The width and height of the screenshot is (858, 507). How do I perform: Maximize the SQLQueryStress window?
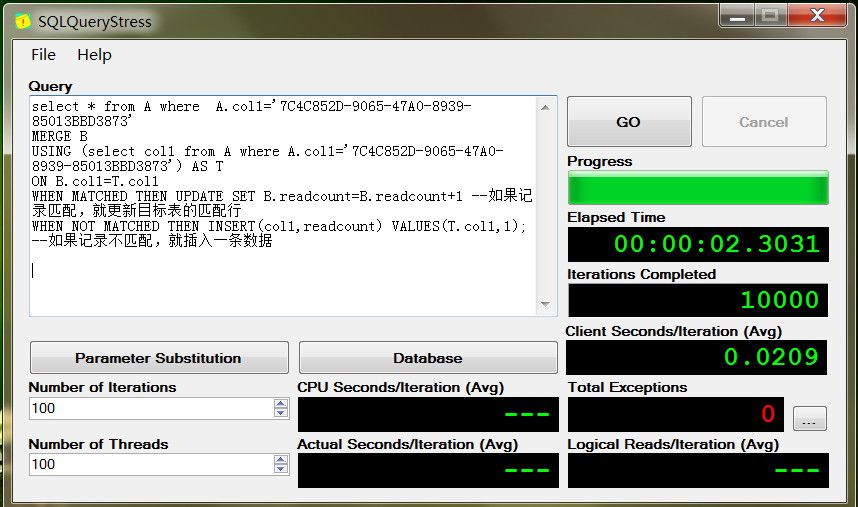(770, 16)
